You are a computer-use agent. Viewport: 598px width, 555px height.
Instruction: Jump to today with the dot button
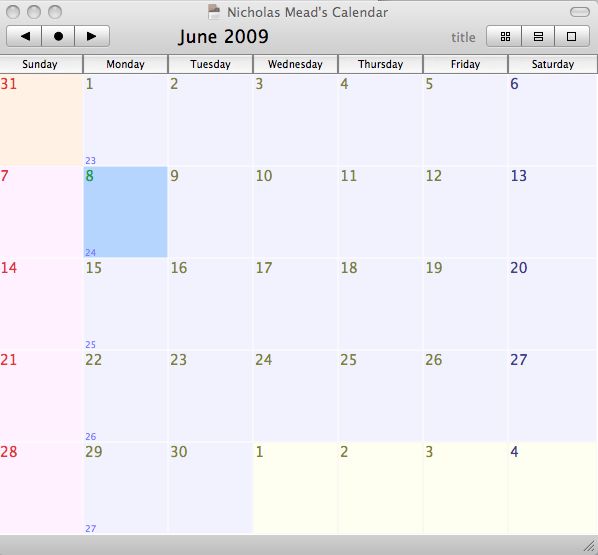coord(58,36)
